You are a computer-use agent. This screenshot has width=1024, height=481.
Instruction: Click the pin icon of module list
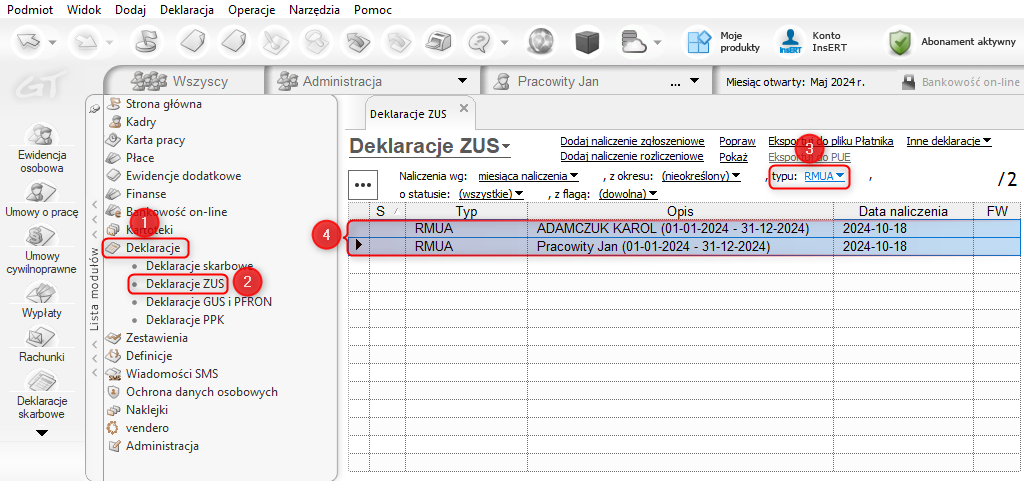pyautogui.click(x=95, y=108)
